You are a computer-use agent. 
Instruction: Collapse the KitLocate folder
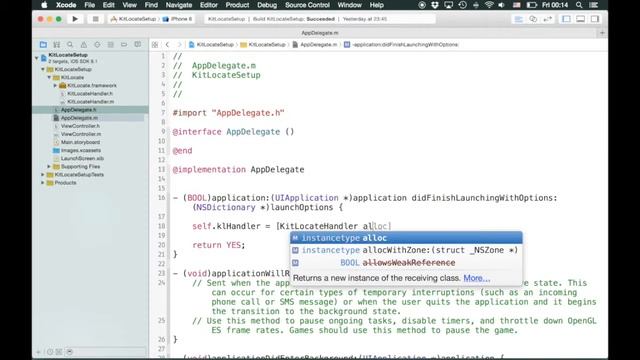tap(49, 78)
